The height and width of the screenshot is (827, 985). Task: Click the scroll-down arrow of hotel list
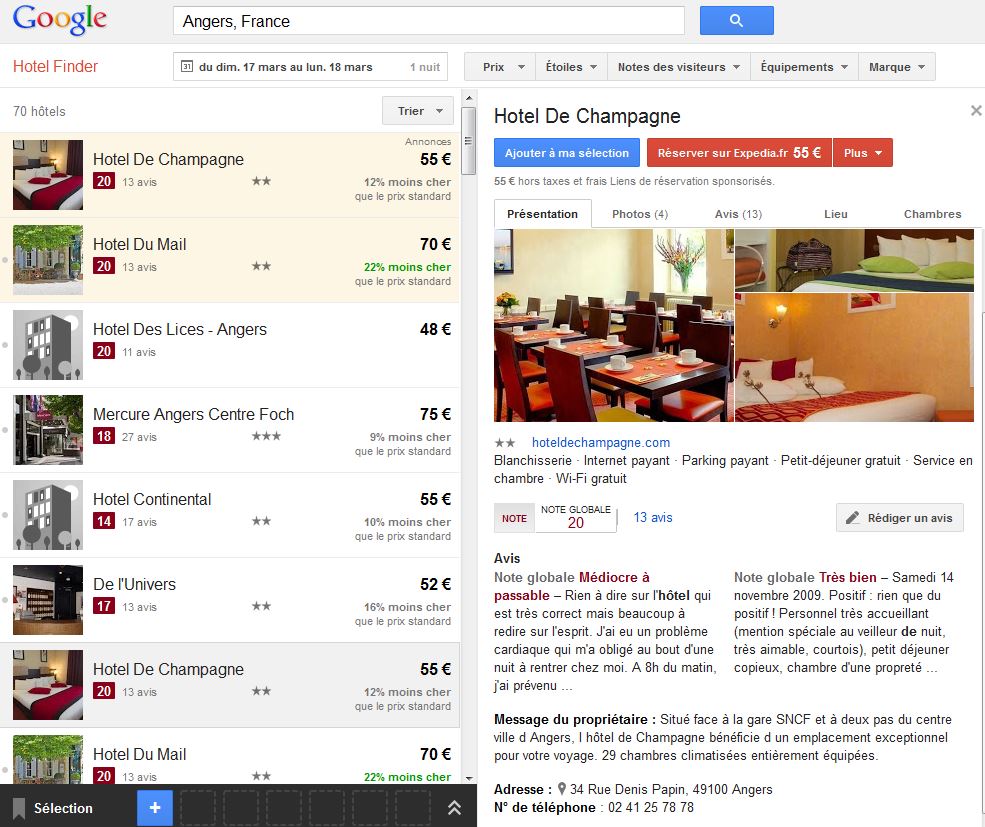pyautogui.click(x=468, y=777)
